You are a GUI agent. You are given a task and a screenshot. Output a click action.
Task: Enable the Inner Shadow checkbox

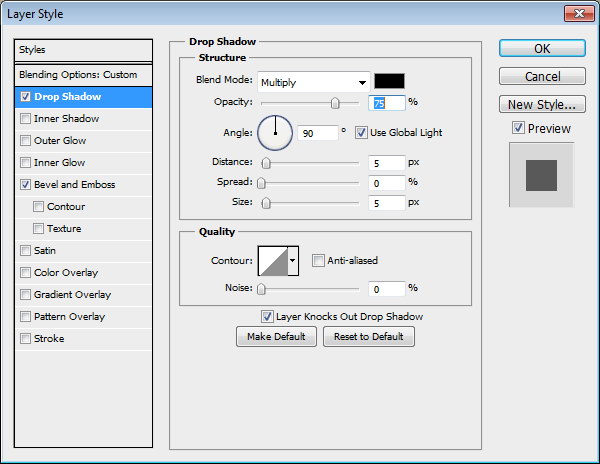[25, 119]
